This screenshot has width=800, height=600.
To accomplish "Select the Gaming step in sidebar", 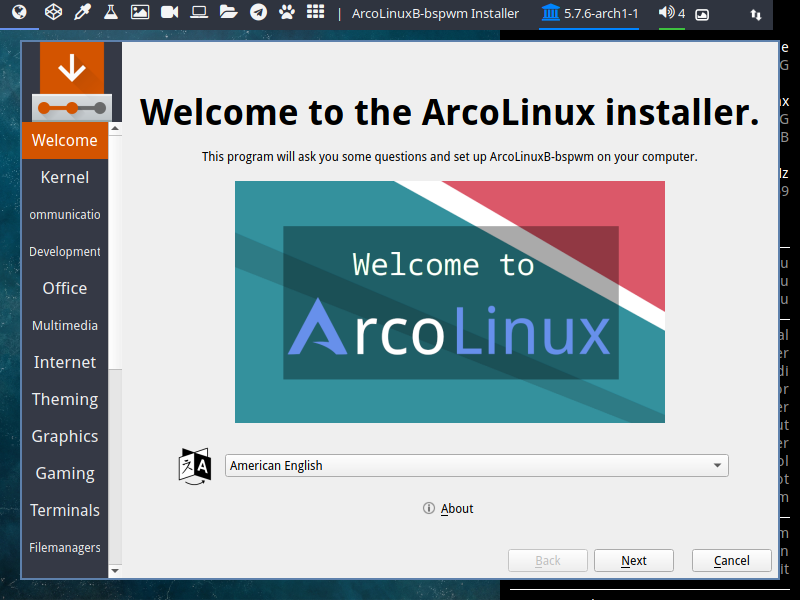I will click(65, 473).
